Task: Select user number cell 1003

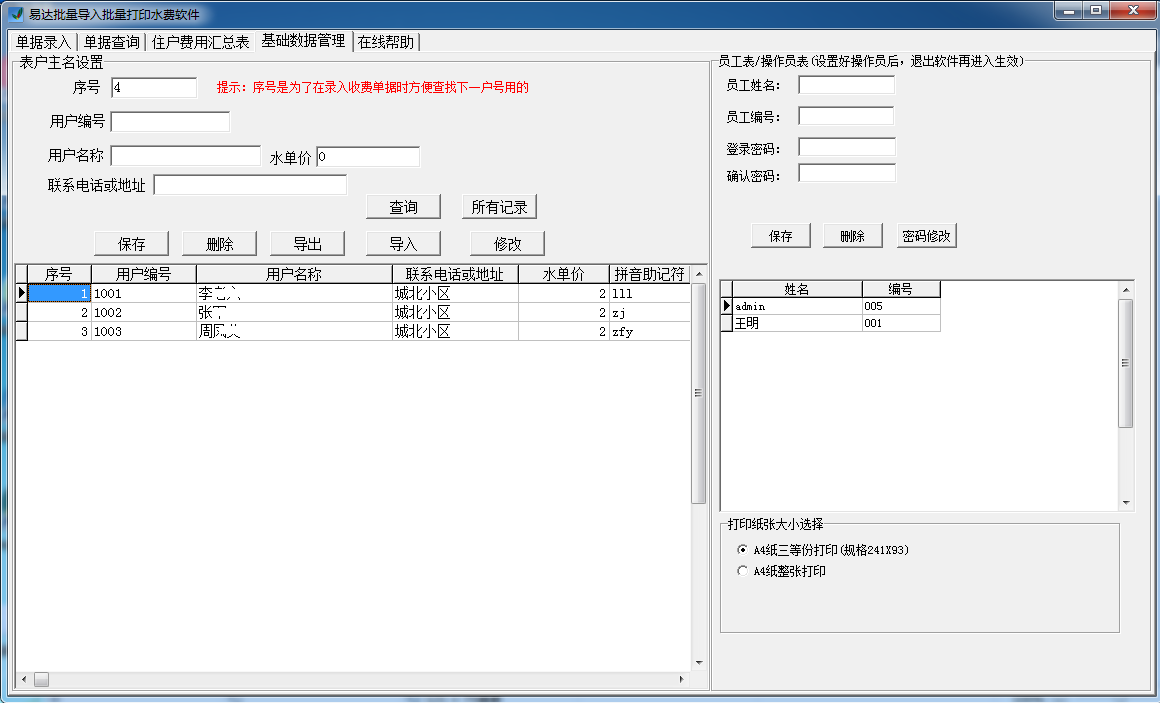Action: point(144,332)
